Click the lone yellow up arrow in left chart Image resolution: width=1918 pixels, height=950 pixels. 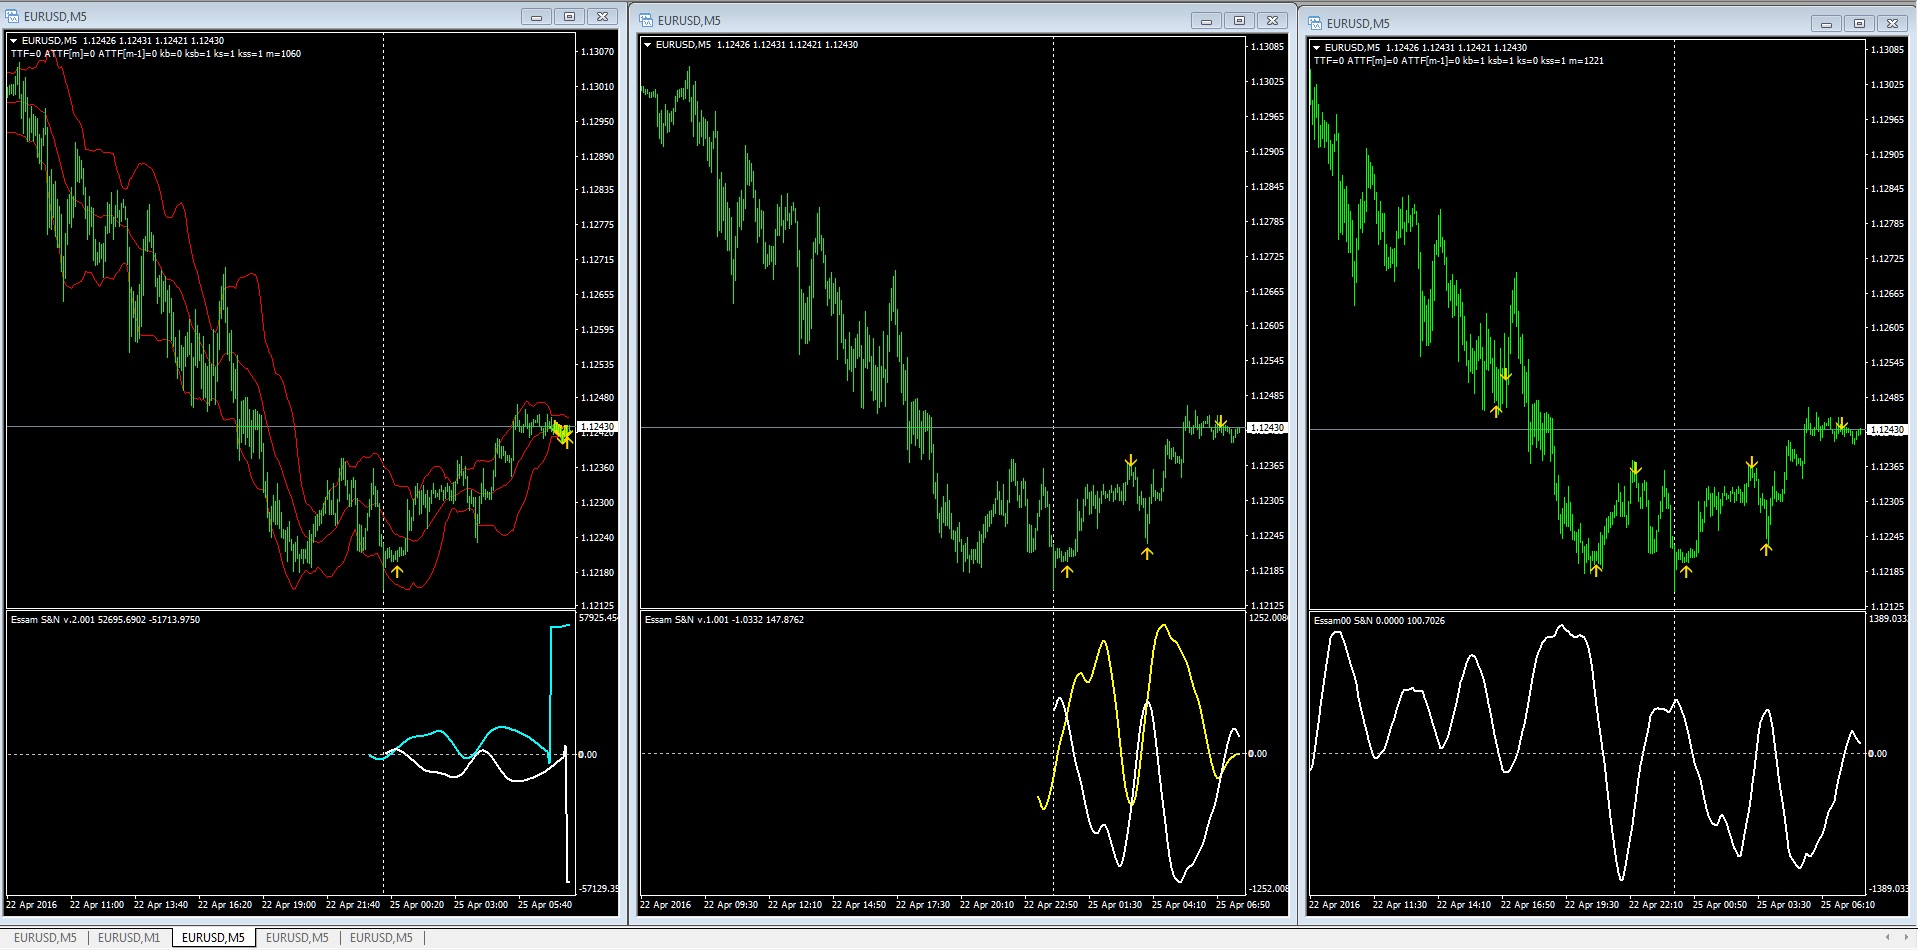[x=397, y=572]
